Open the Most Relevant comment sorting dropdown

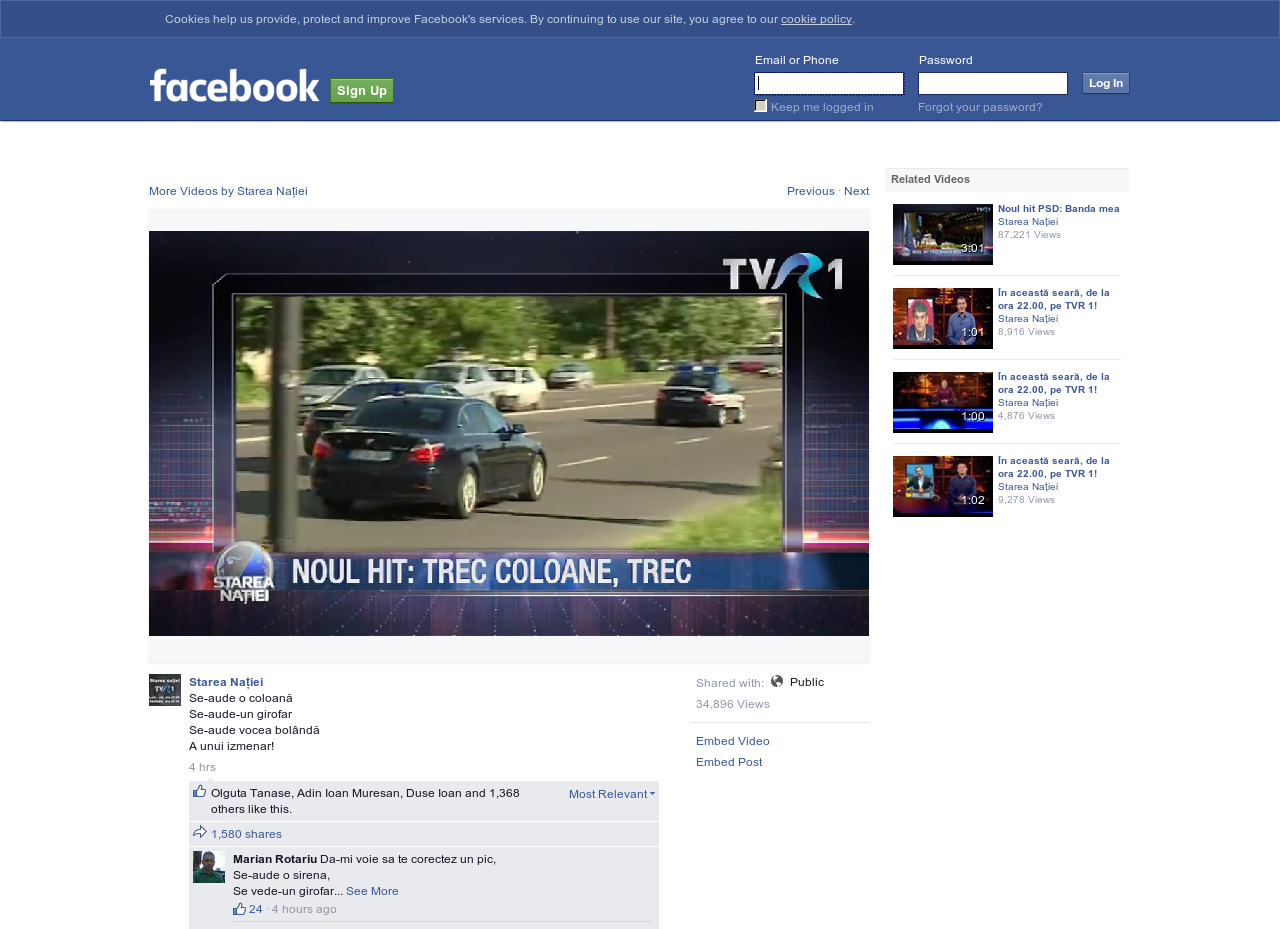pyautogui.click(x=612, y=794)
